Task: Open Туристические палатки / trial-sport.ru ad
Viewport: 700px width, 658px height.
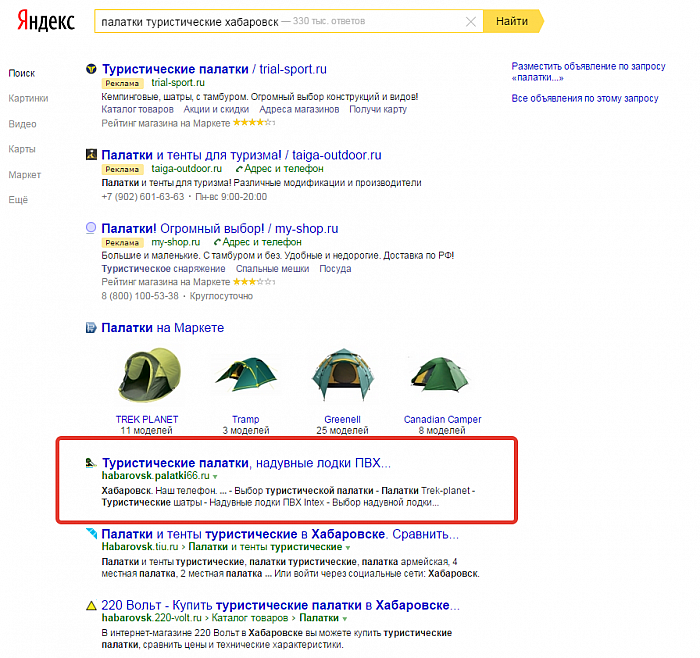Action: pyautogui.click(x=214, y=69)
